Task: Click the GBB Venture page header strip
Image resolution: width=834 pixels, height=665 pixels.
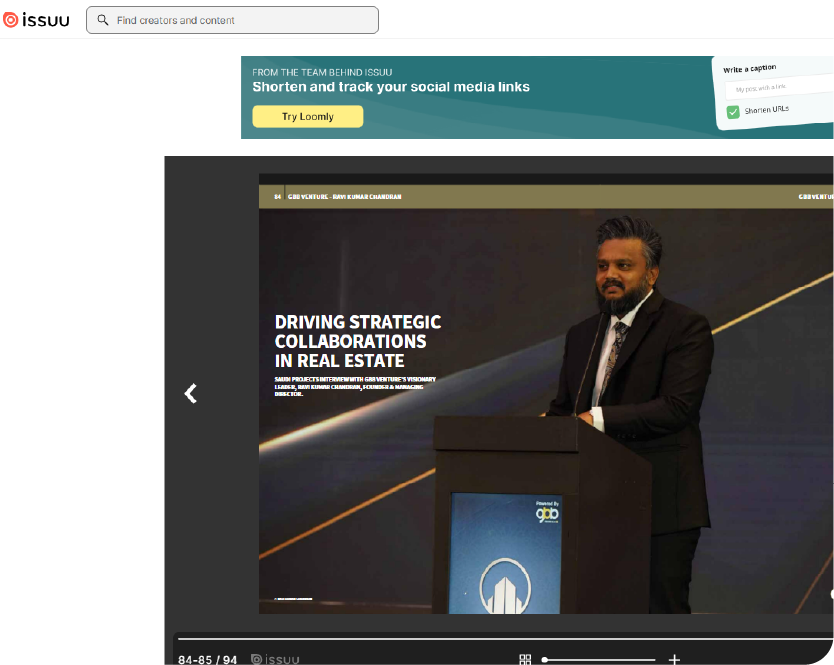Action: (x=545, y=197)
